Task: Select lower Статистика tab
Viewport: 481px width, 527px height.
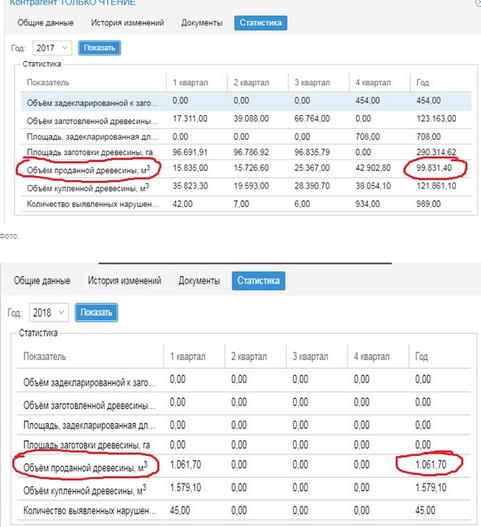Action: click(258, 281)
